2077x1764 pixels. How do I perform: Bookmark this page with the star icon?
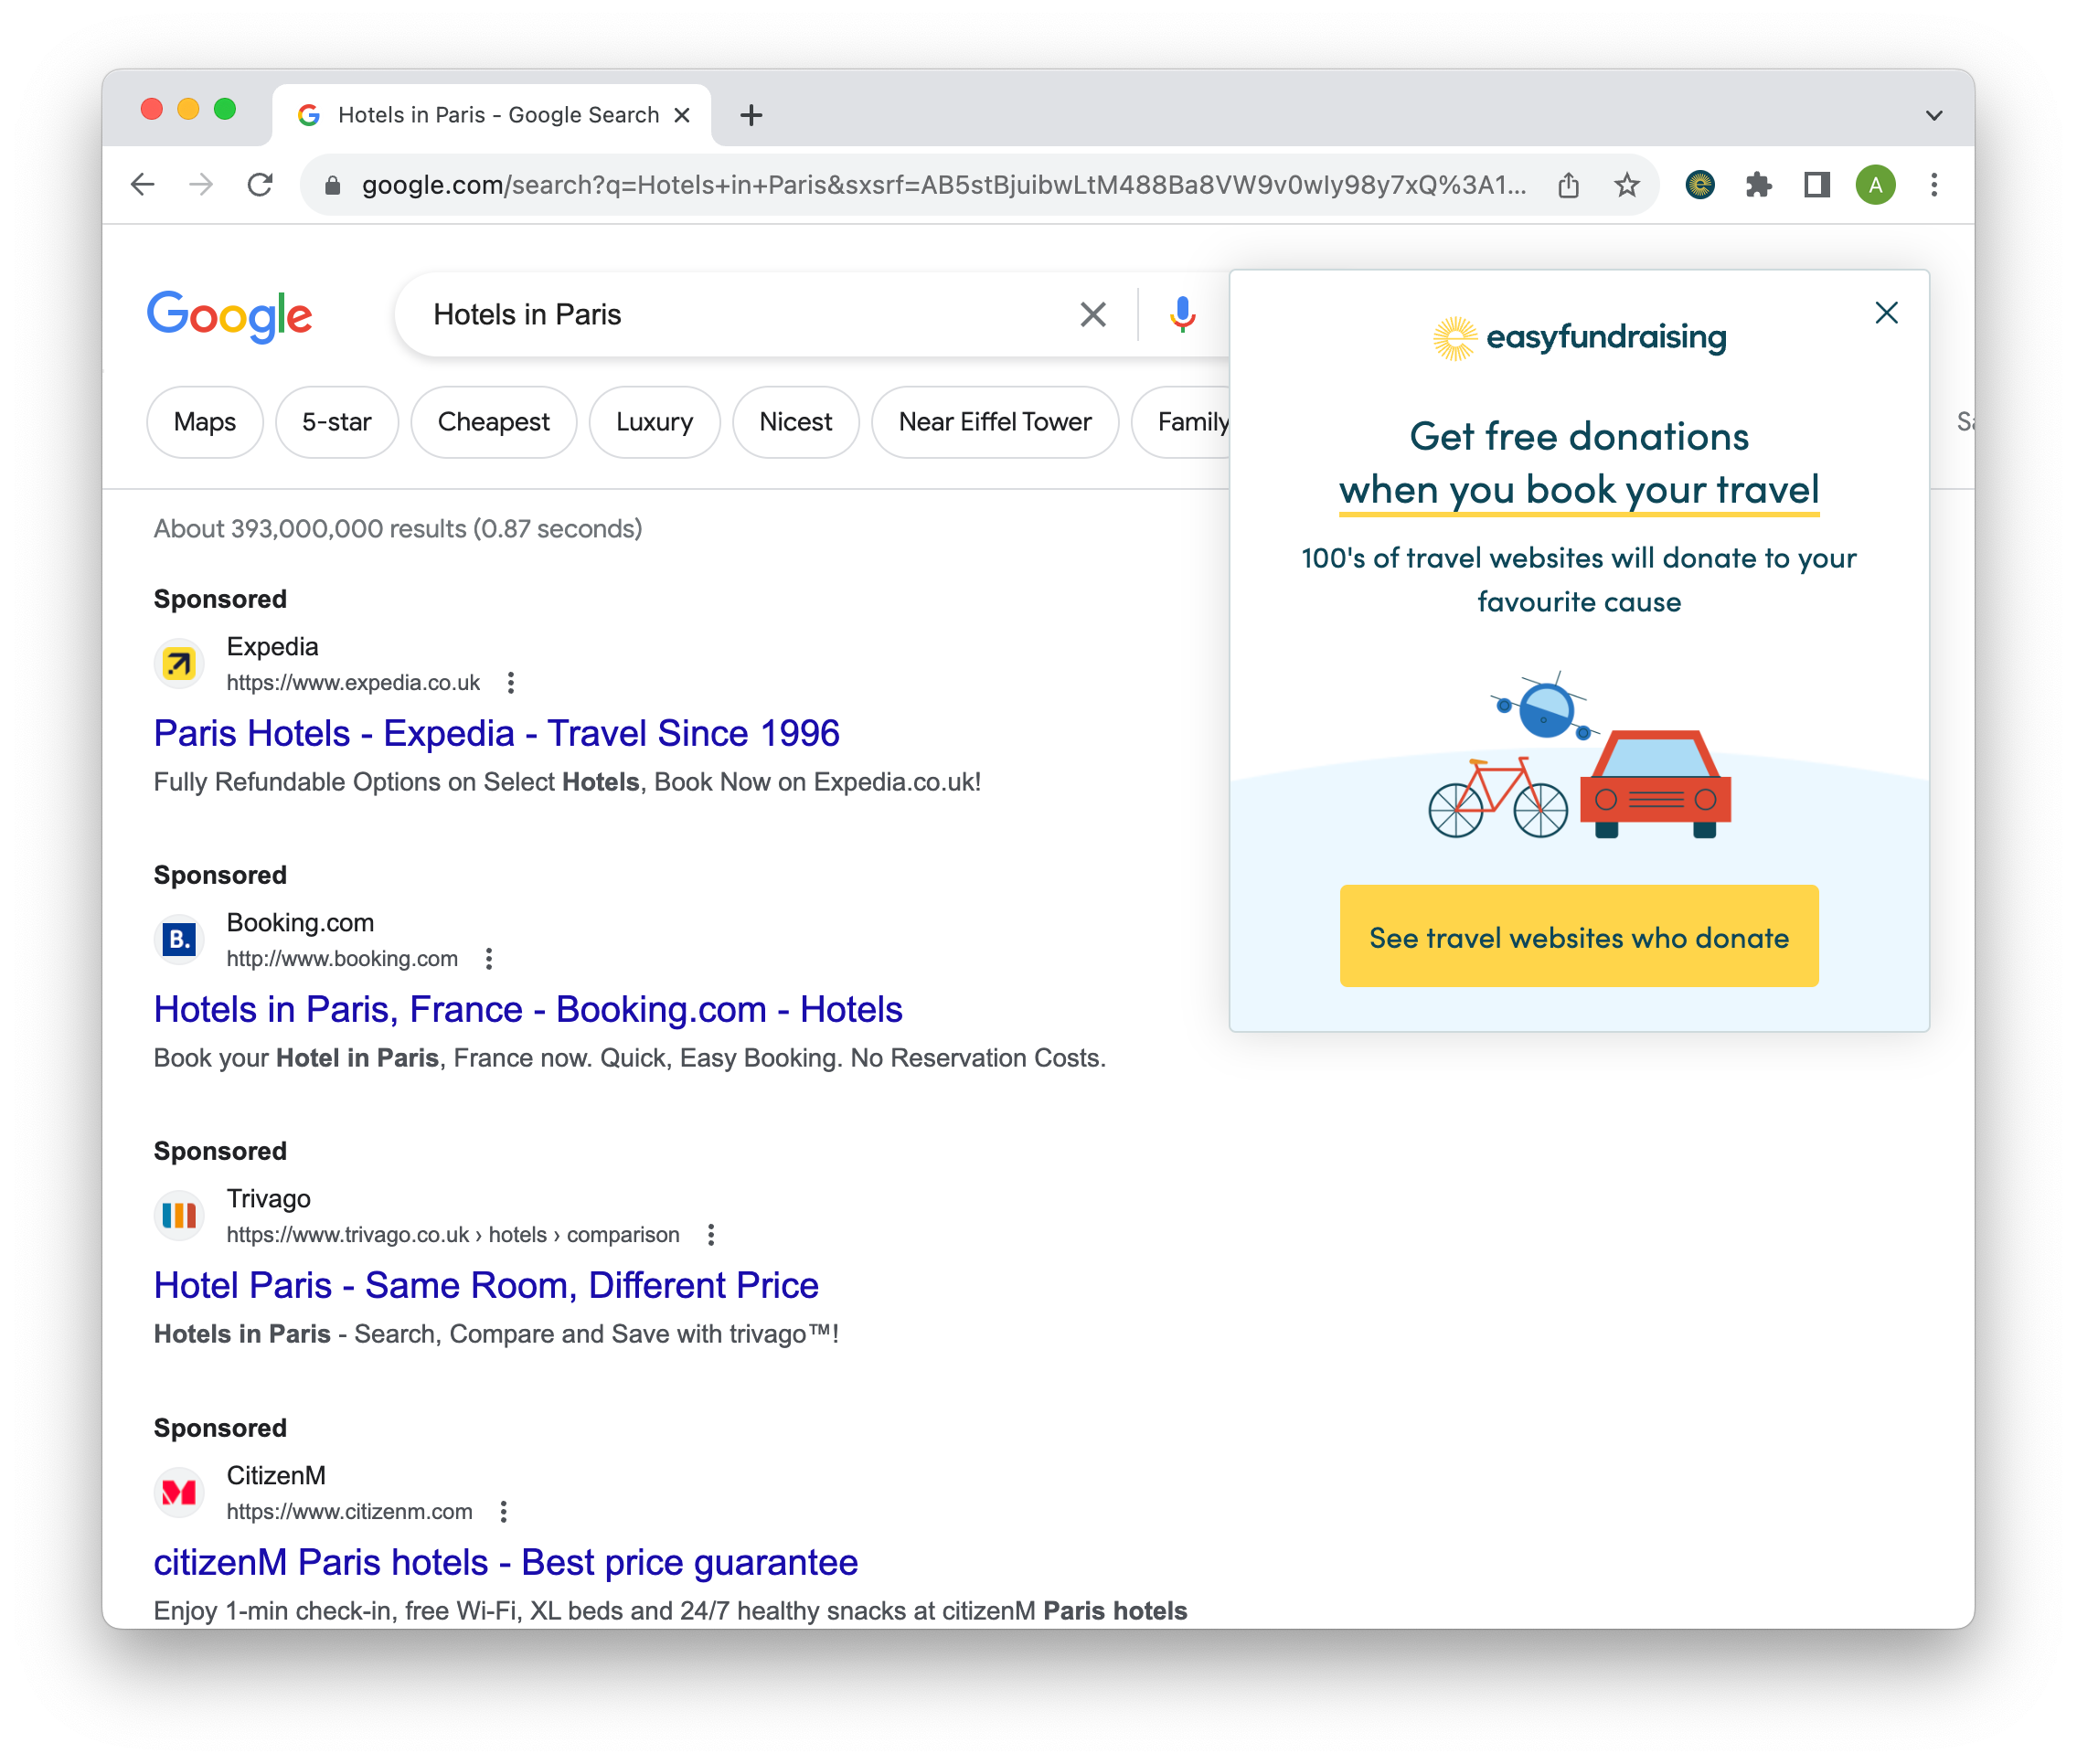pyautogui.click(x=1627, y=185)
